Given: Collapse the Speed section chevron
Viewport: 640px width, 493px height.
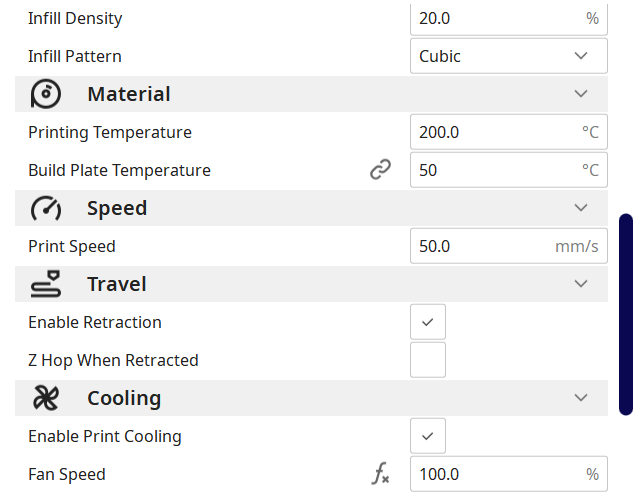Looking at the screenshot, I should point(581,208).
